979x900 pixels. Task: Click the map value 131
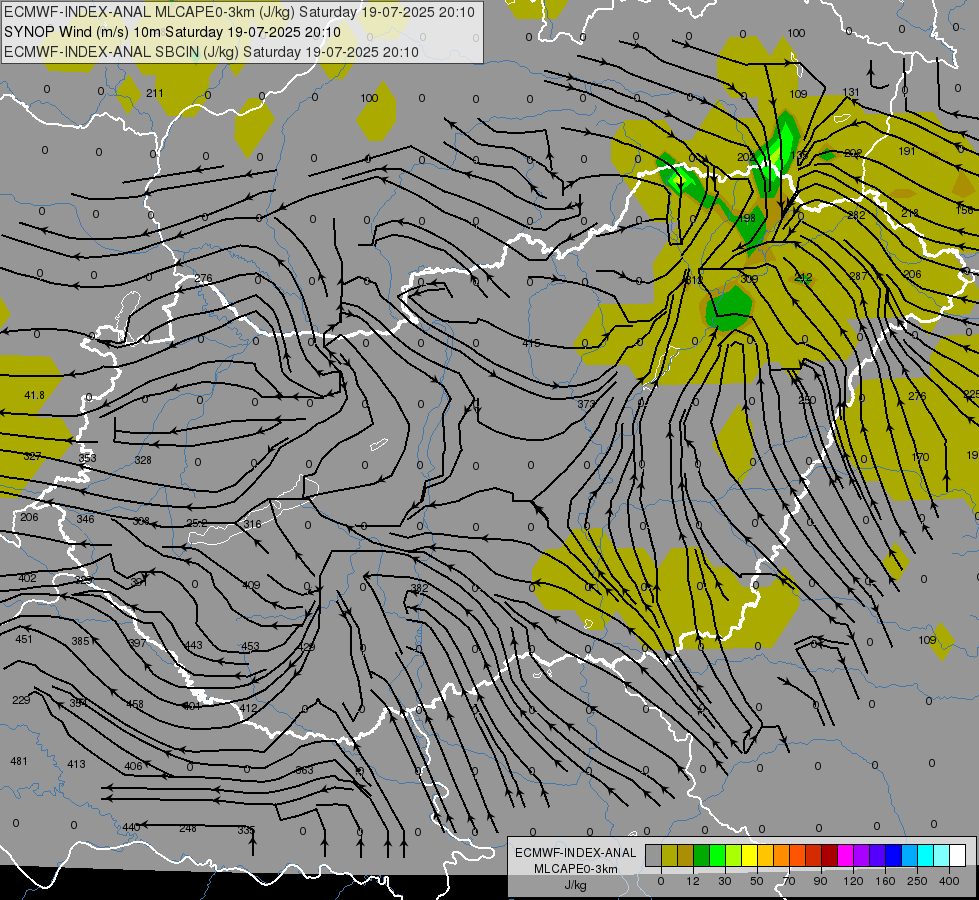(851, 92)
